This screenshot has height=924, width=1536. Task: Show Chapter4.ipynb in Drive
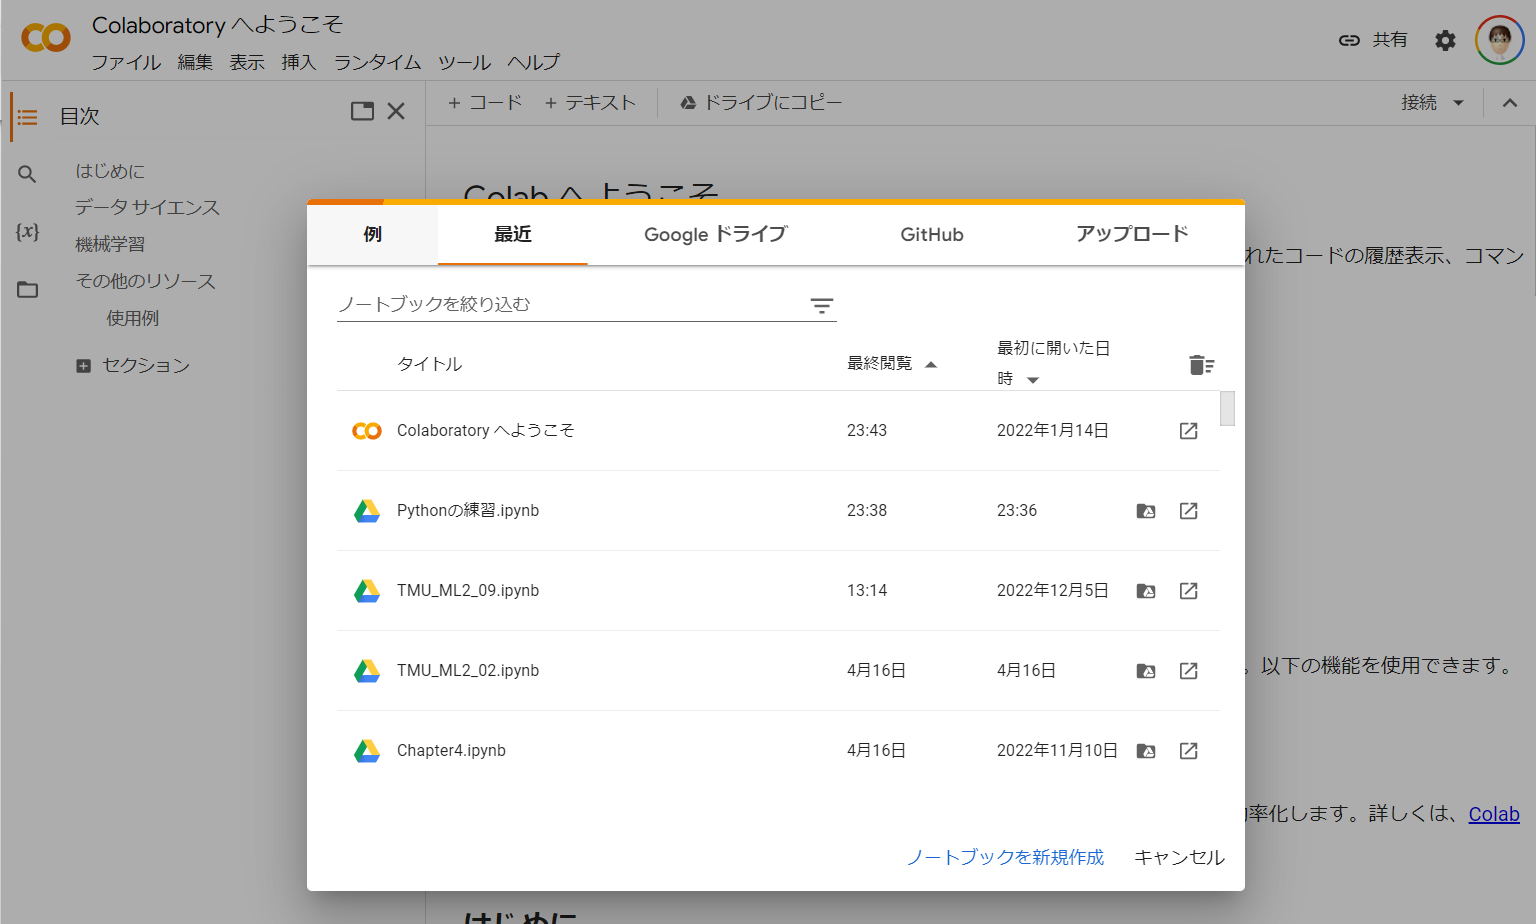point(1146,751)
